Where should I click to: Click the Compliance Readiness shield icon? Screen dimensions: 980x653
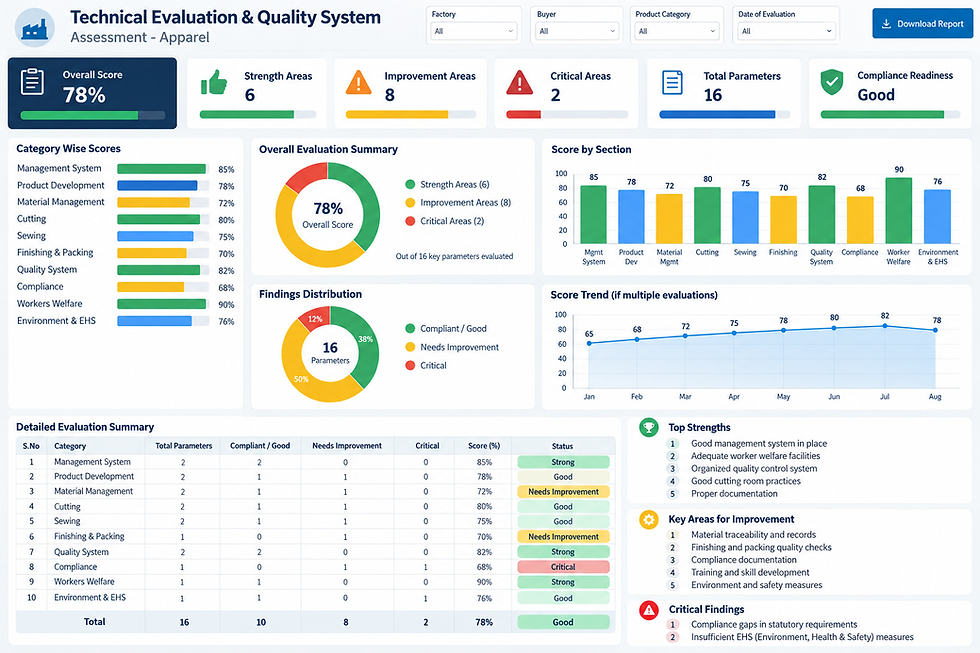pyautogui.click(x=832, y=82)
